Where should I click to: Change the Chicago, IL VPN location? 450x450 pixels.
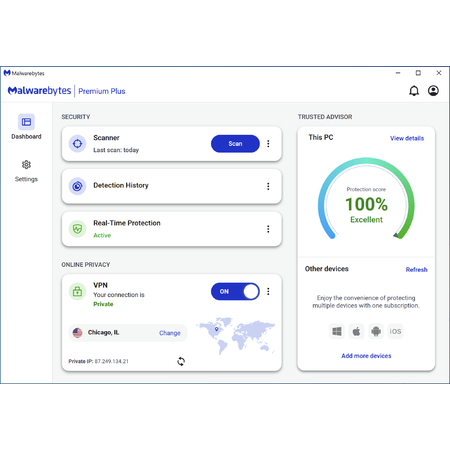(170, 333)
